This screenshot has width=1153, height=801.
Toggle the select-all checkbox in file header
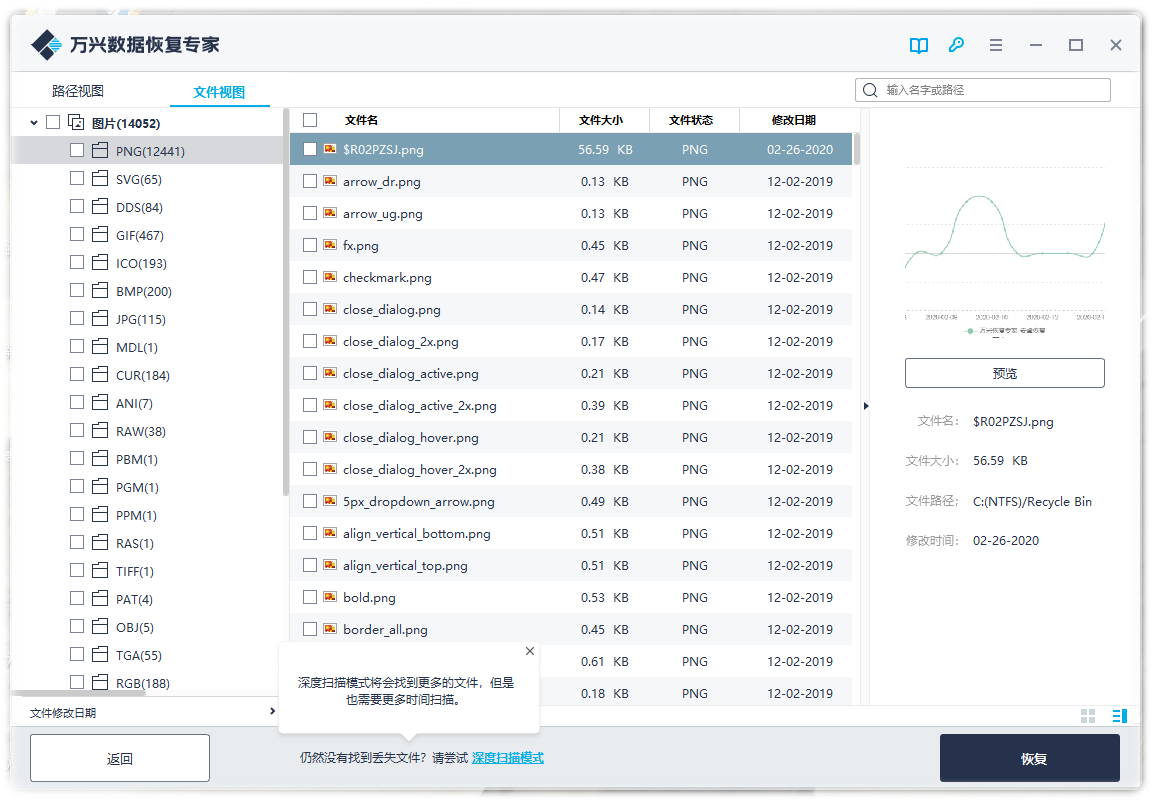[x=310, y=120]
